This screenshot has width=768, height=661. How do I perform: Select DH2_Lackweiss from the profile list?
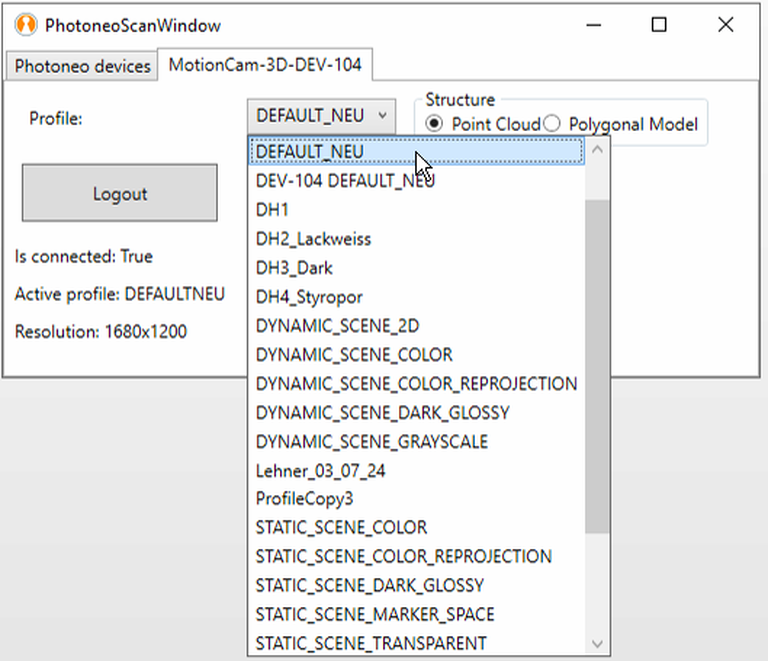point(417,239)
